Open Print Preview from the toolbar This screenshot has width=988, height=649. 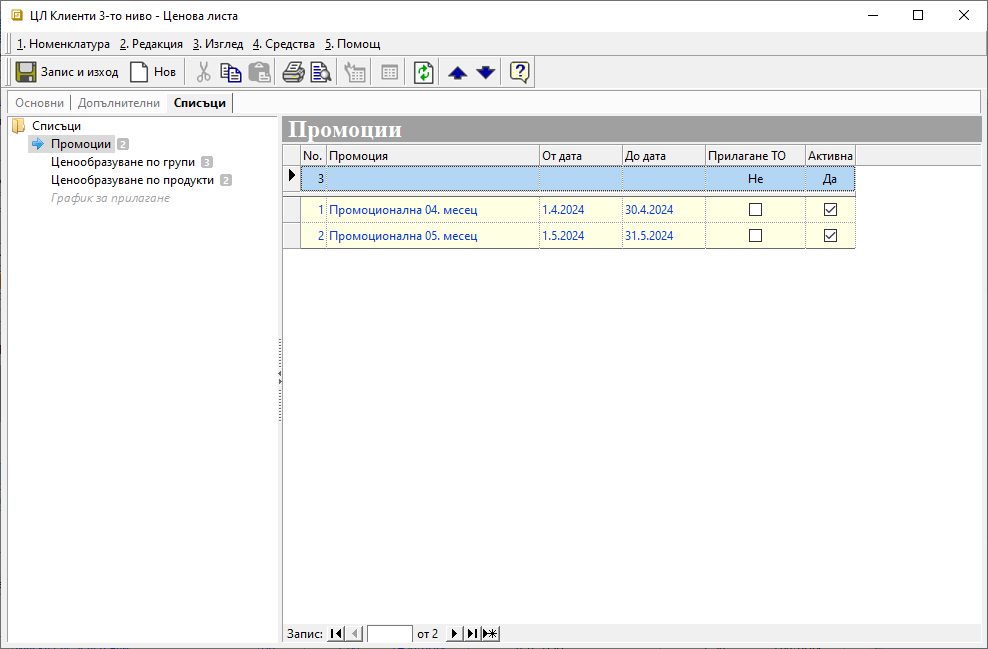(320, 72)
